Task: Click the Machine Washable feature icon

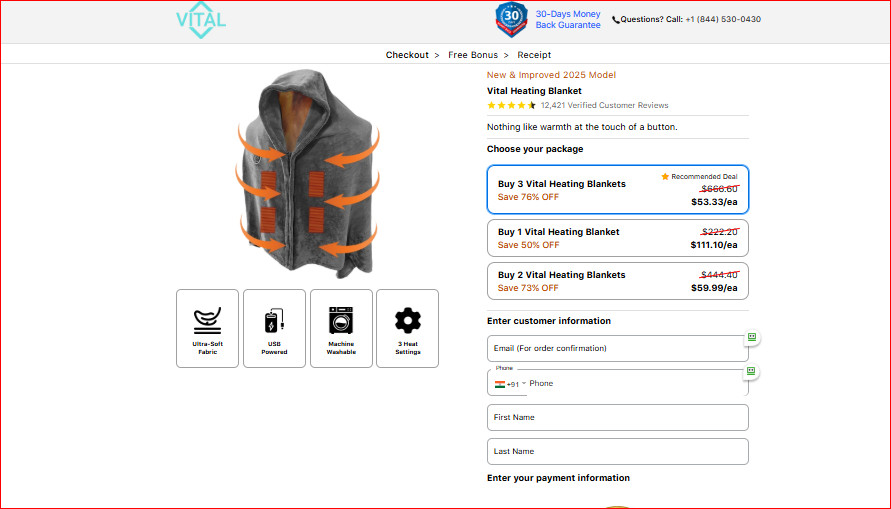Action: (341, 321)
